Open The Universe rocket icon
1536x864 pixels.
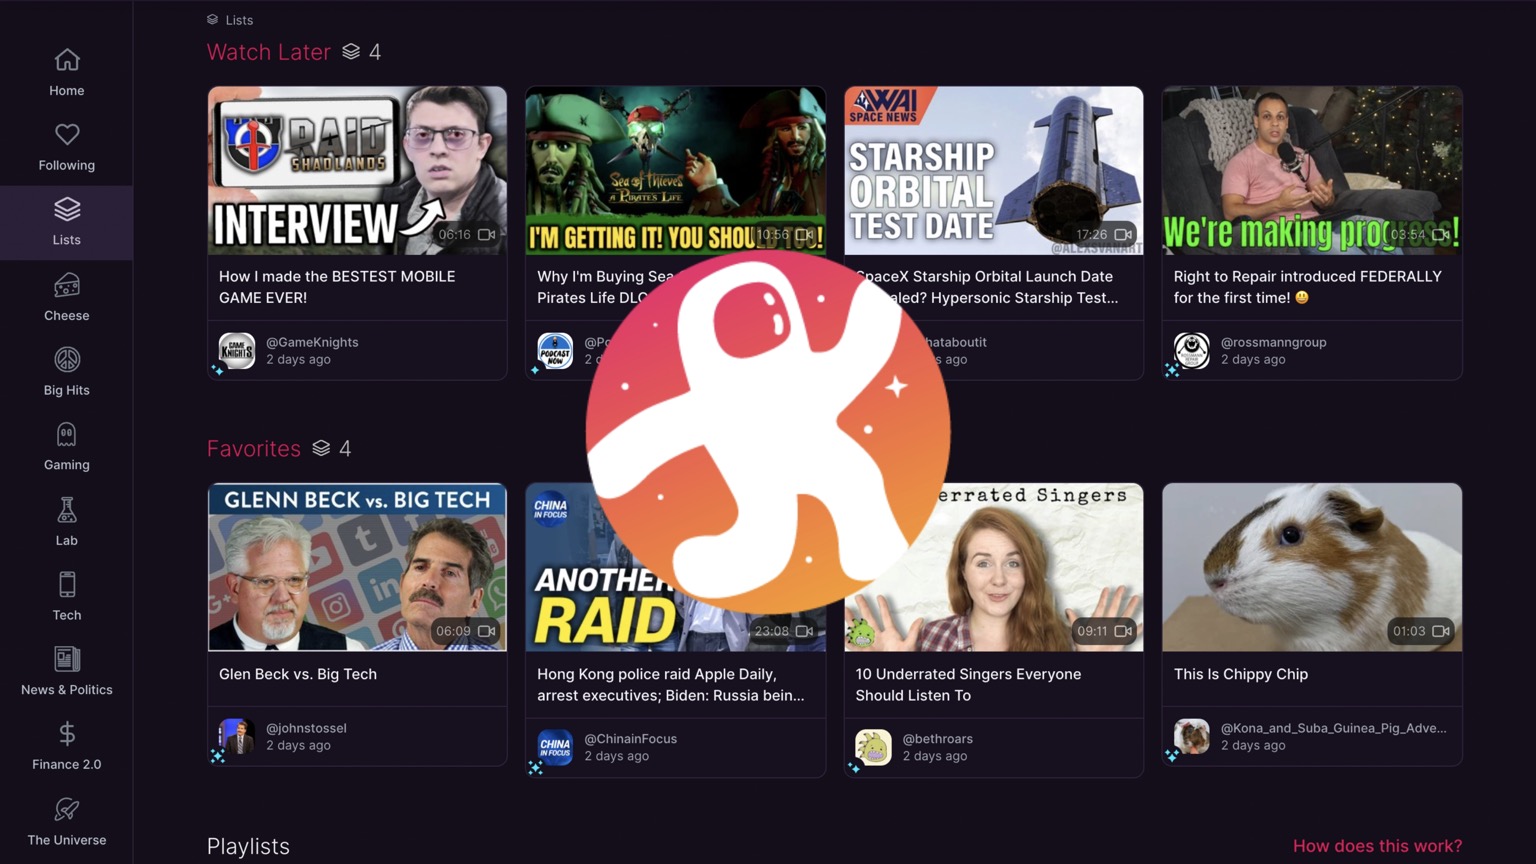click(x=67, y=809)
